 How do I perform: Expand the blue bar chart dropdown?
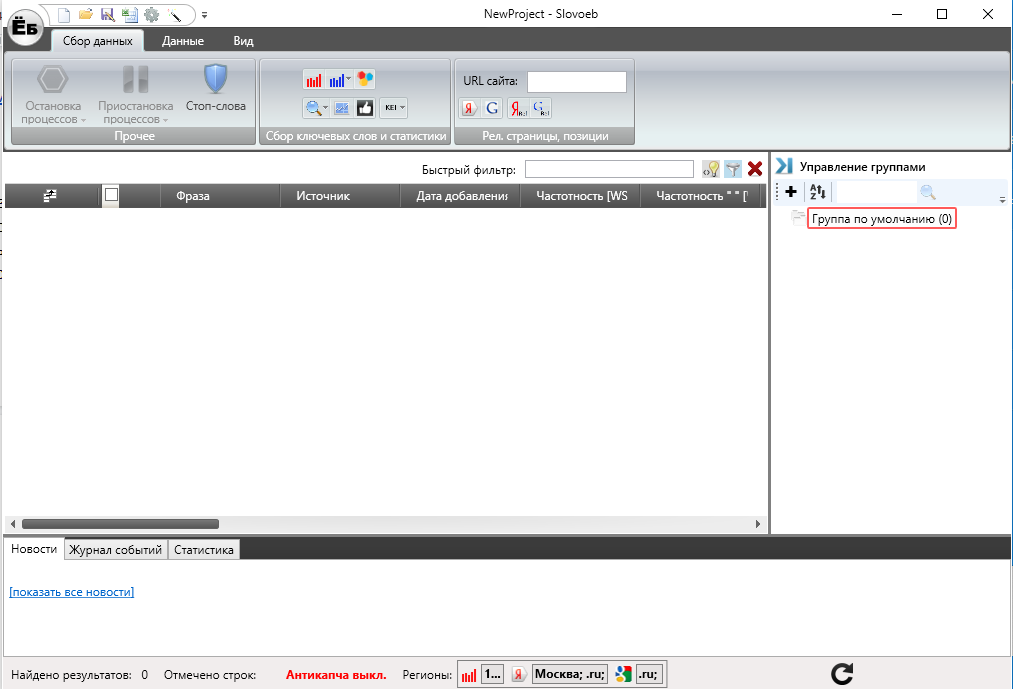pos(340,80)
